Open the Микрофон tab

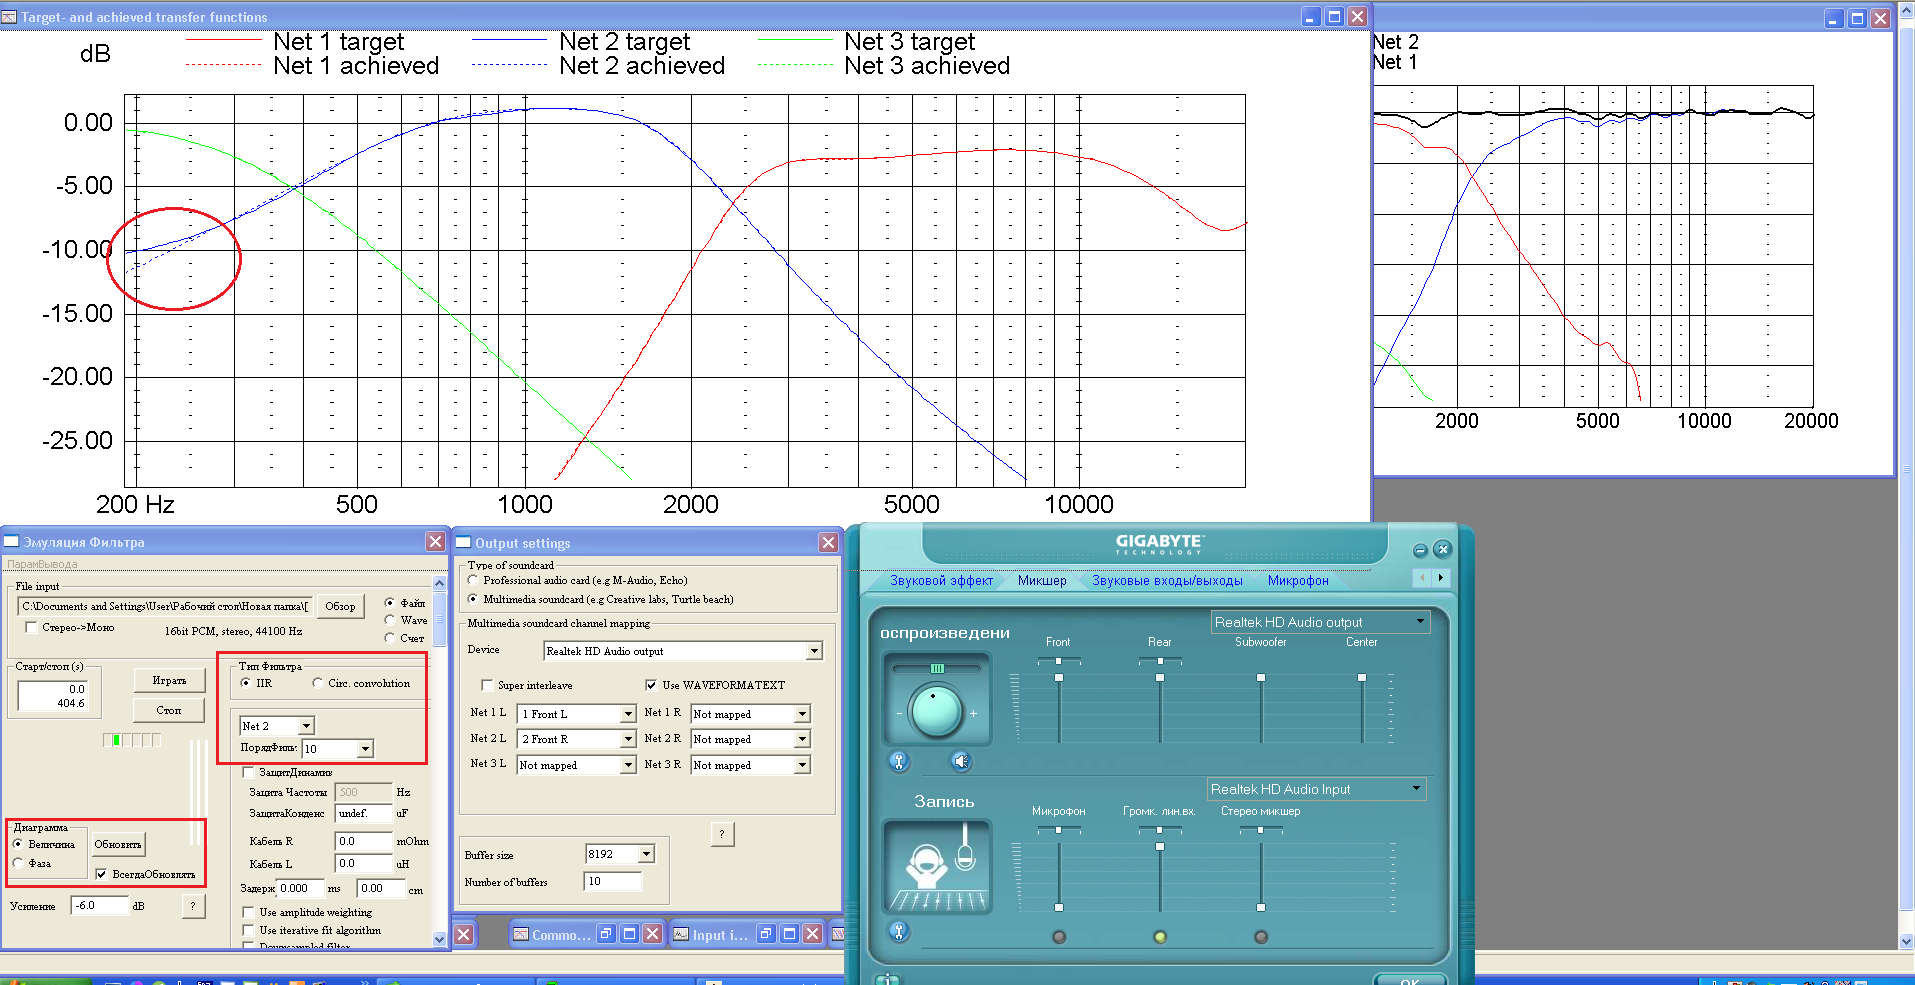pos(1297,580)
